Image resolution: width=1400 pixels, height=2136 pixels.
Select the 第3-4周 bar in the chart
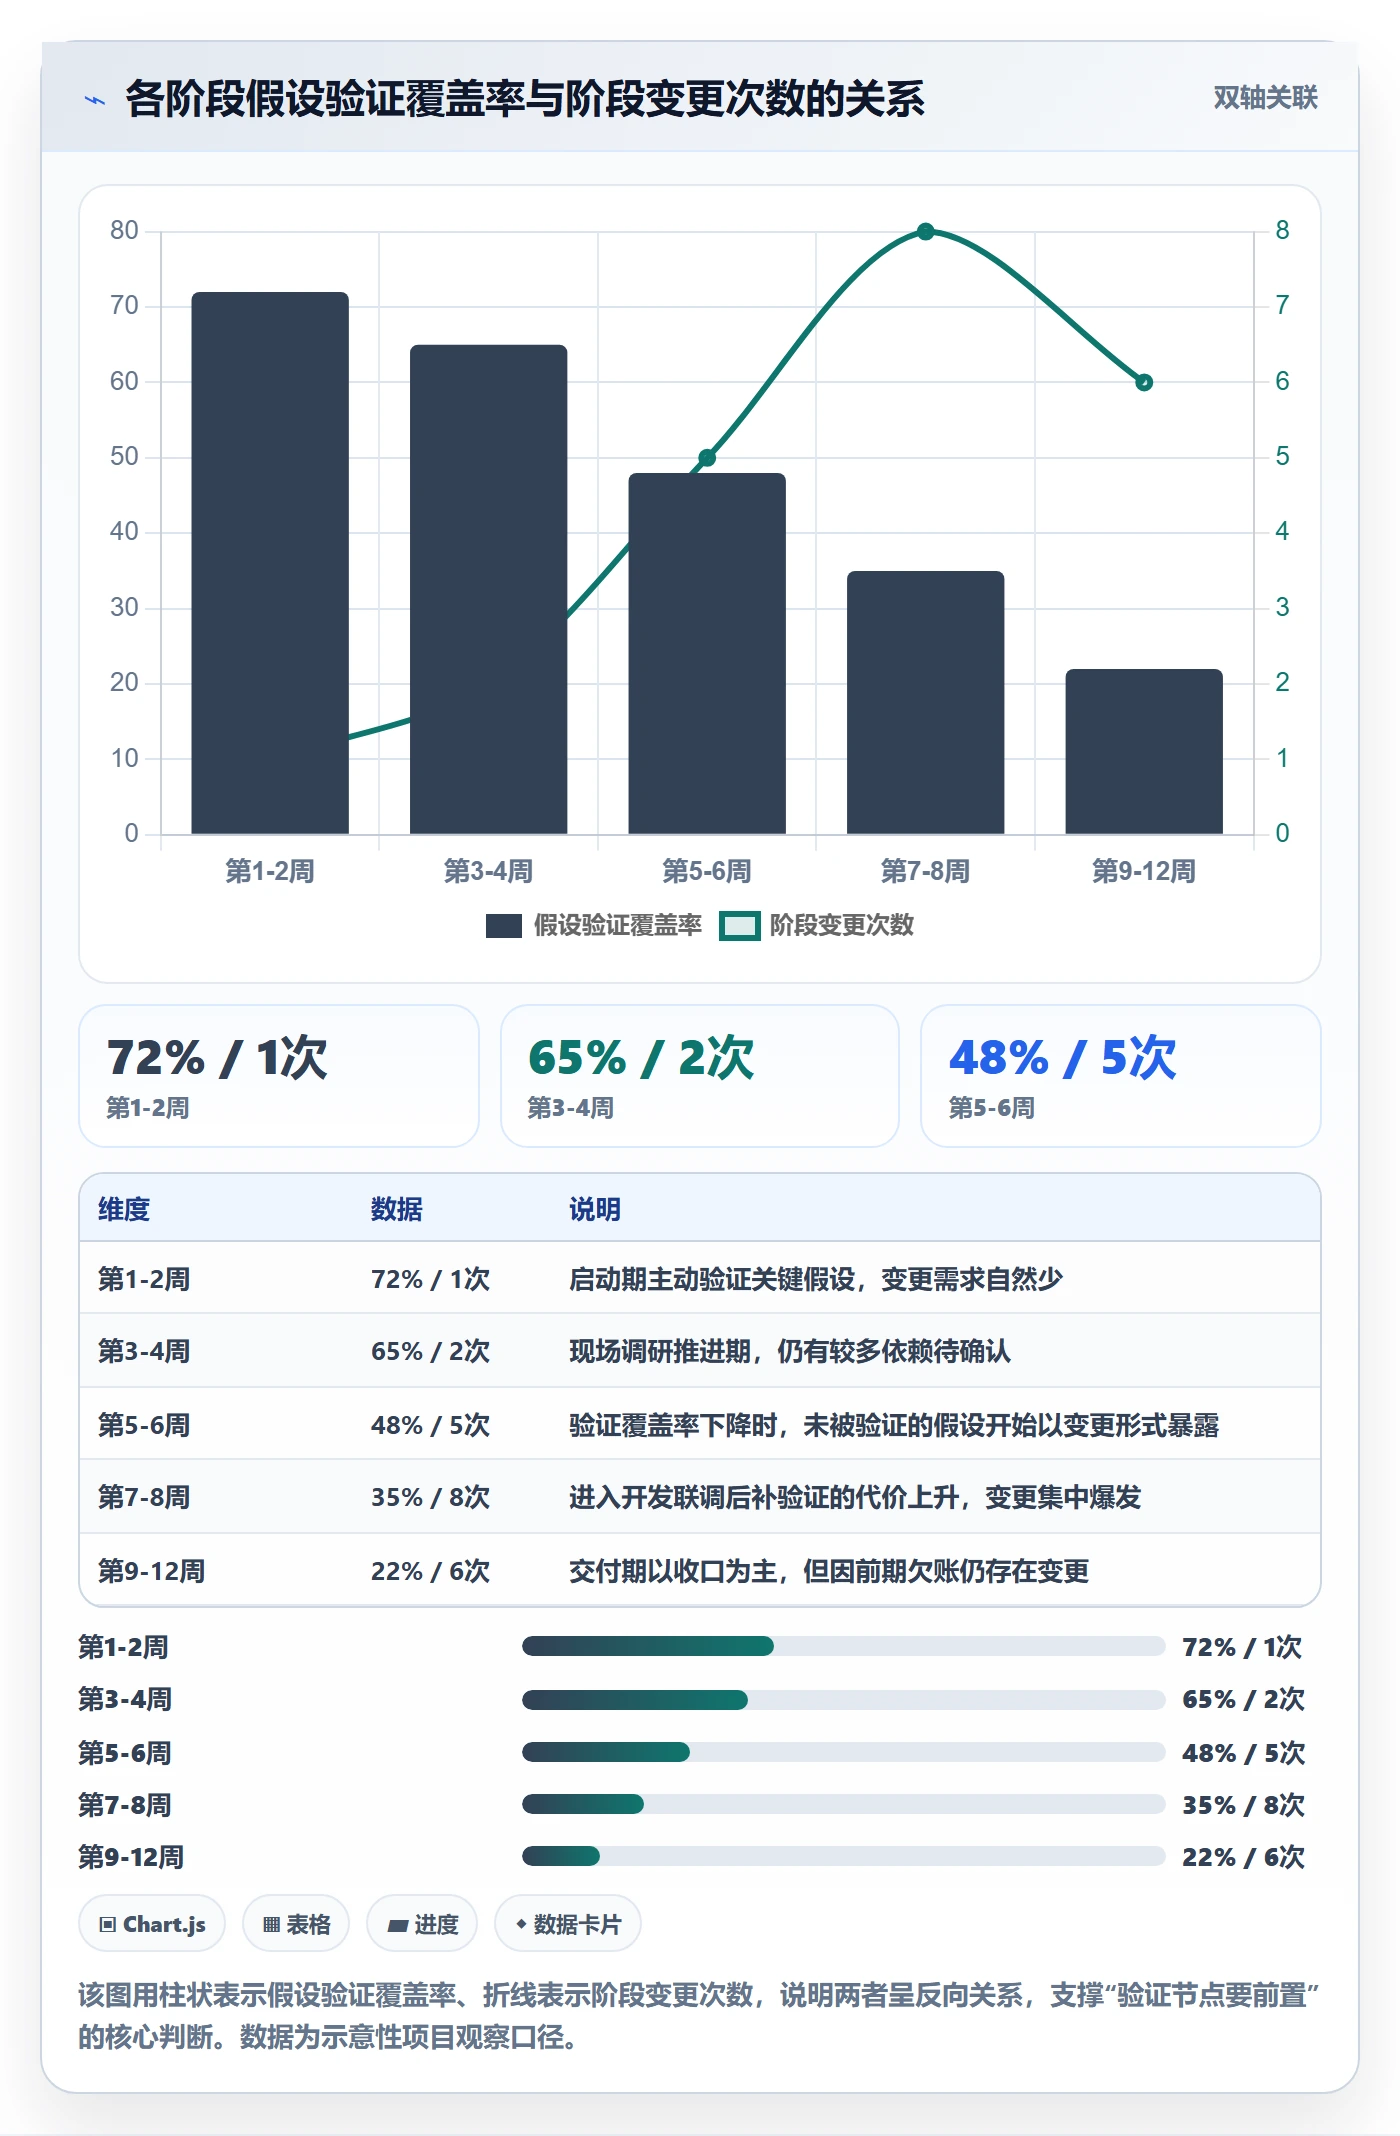click(488, 589)
